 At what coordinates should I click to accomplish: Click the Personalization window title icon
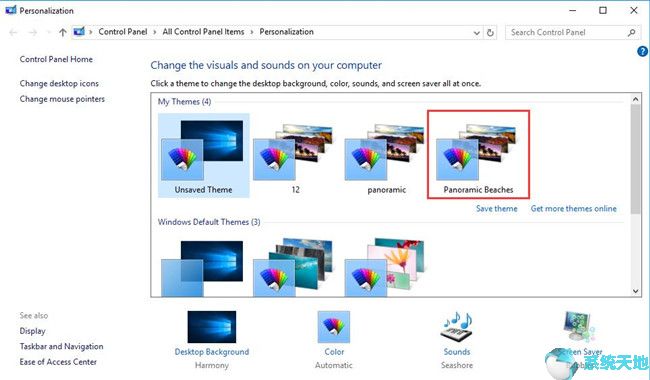pos(11,10)
